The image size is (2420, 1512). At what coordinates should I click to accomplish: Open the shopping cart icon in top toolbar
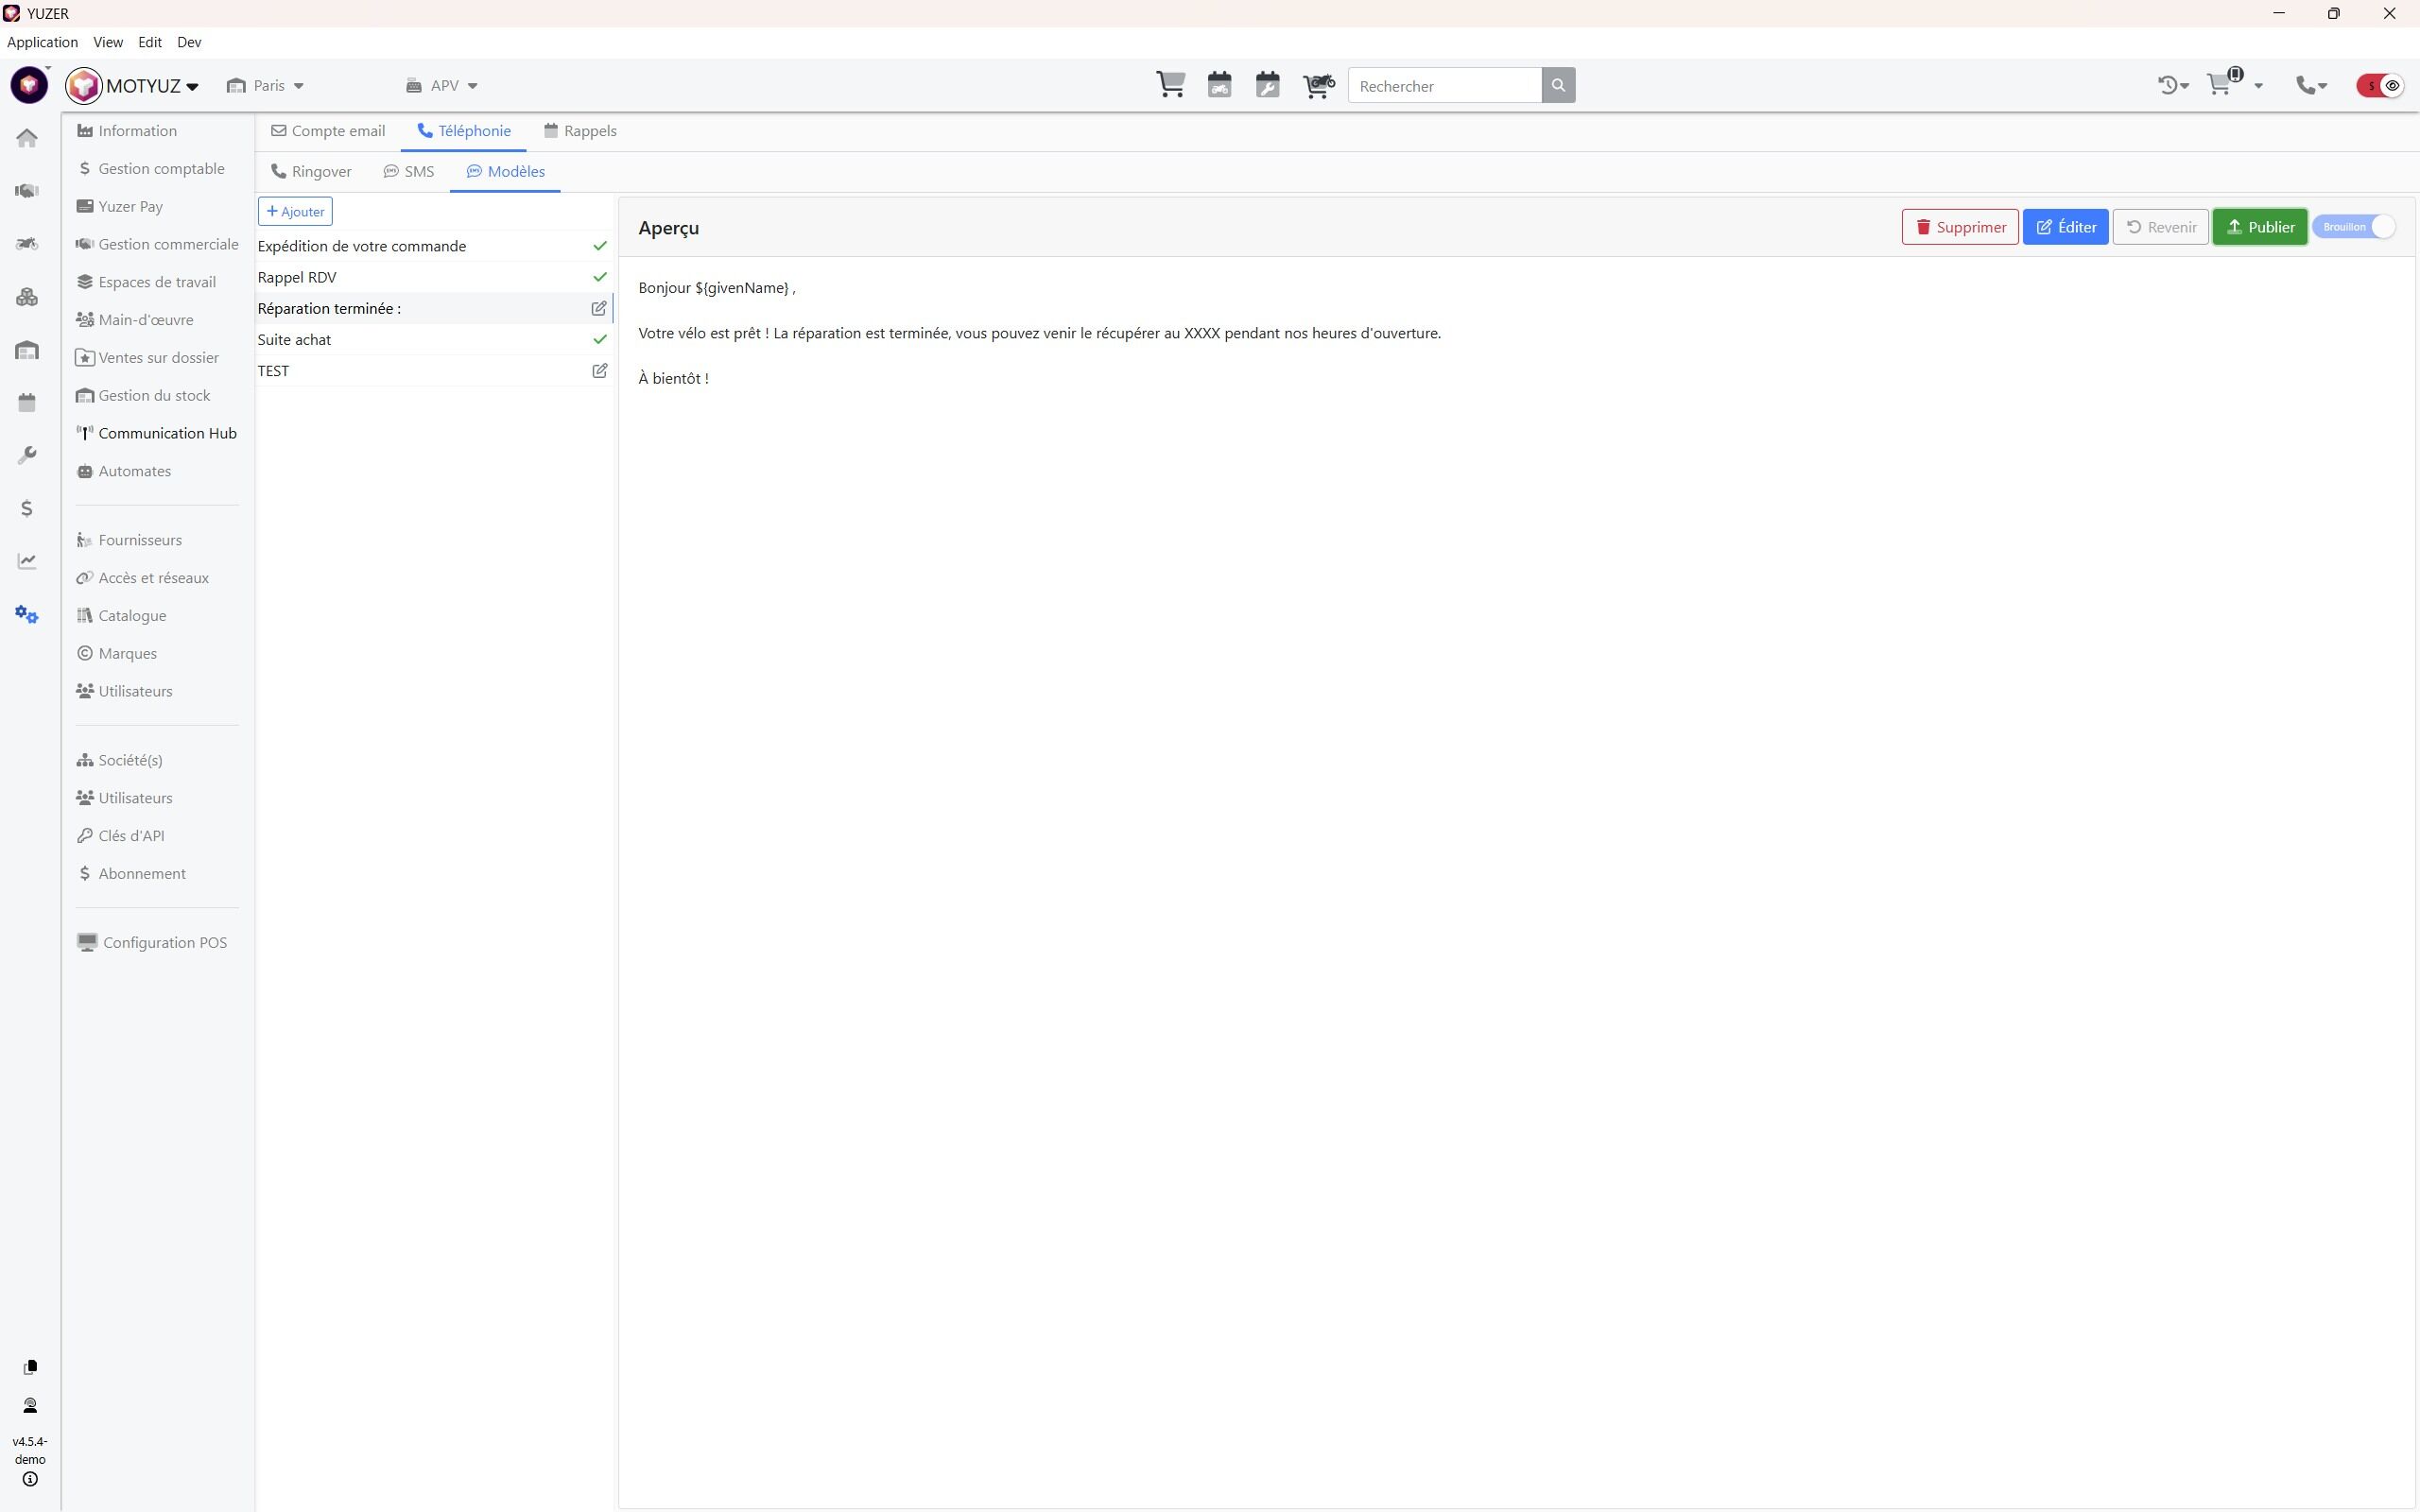[1170, 85]
